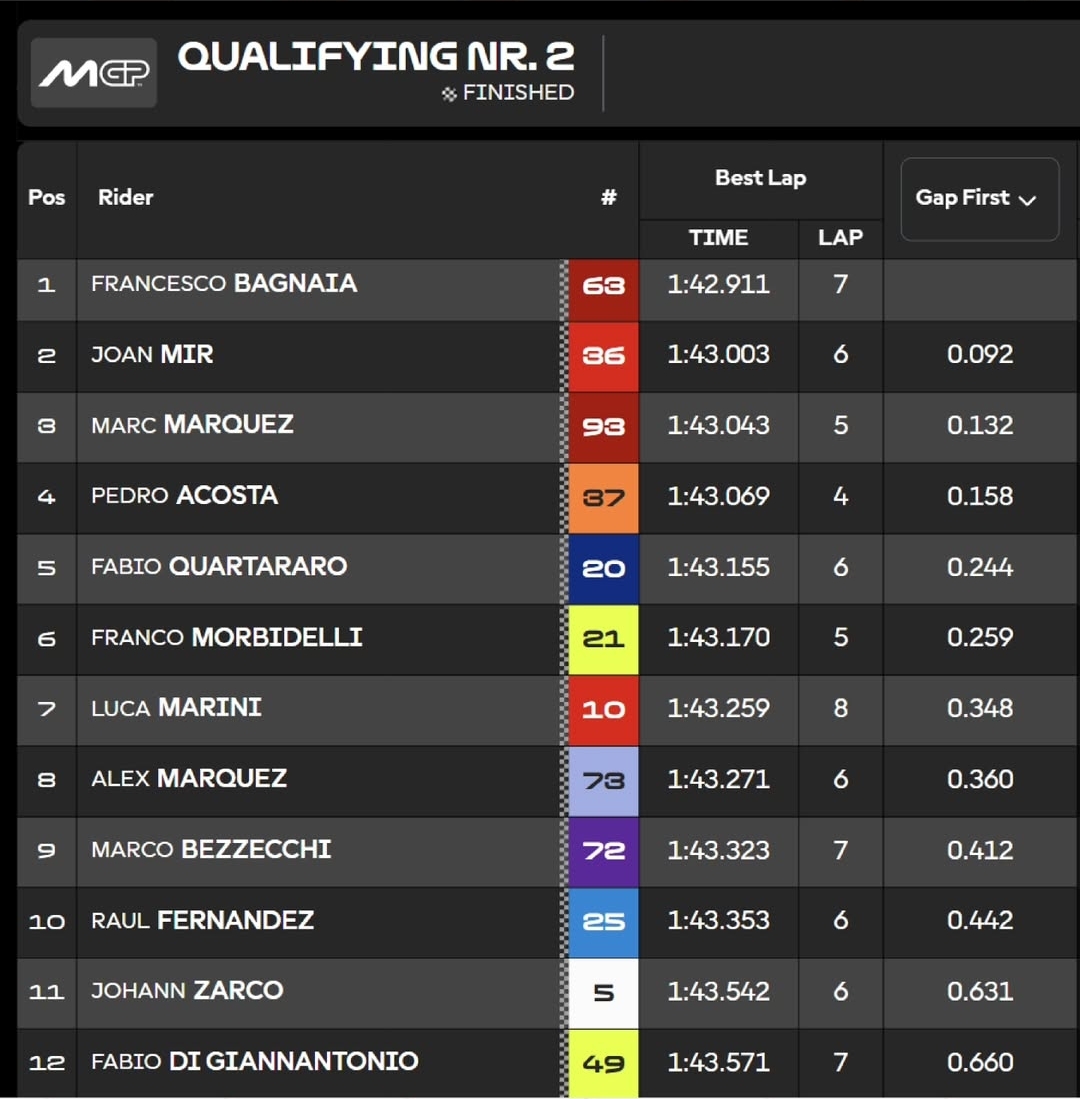Click the Rider column header

click(x=126, y=197)
